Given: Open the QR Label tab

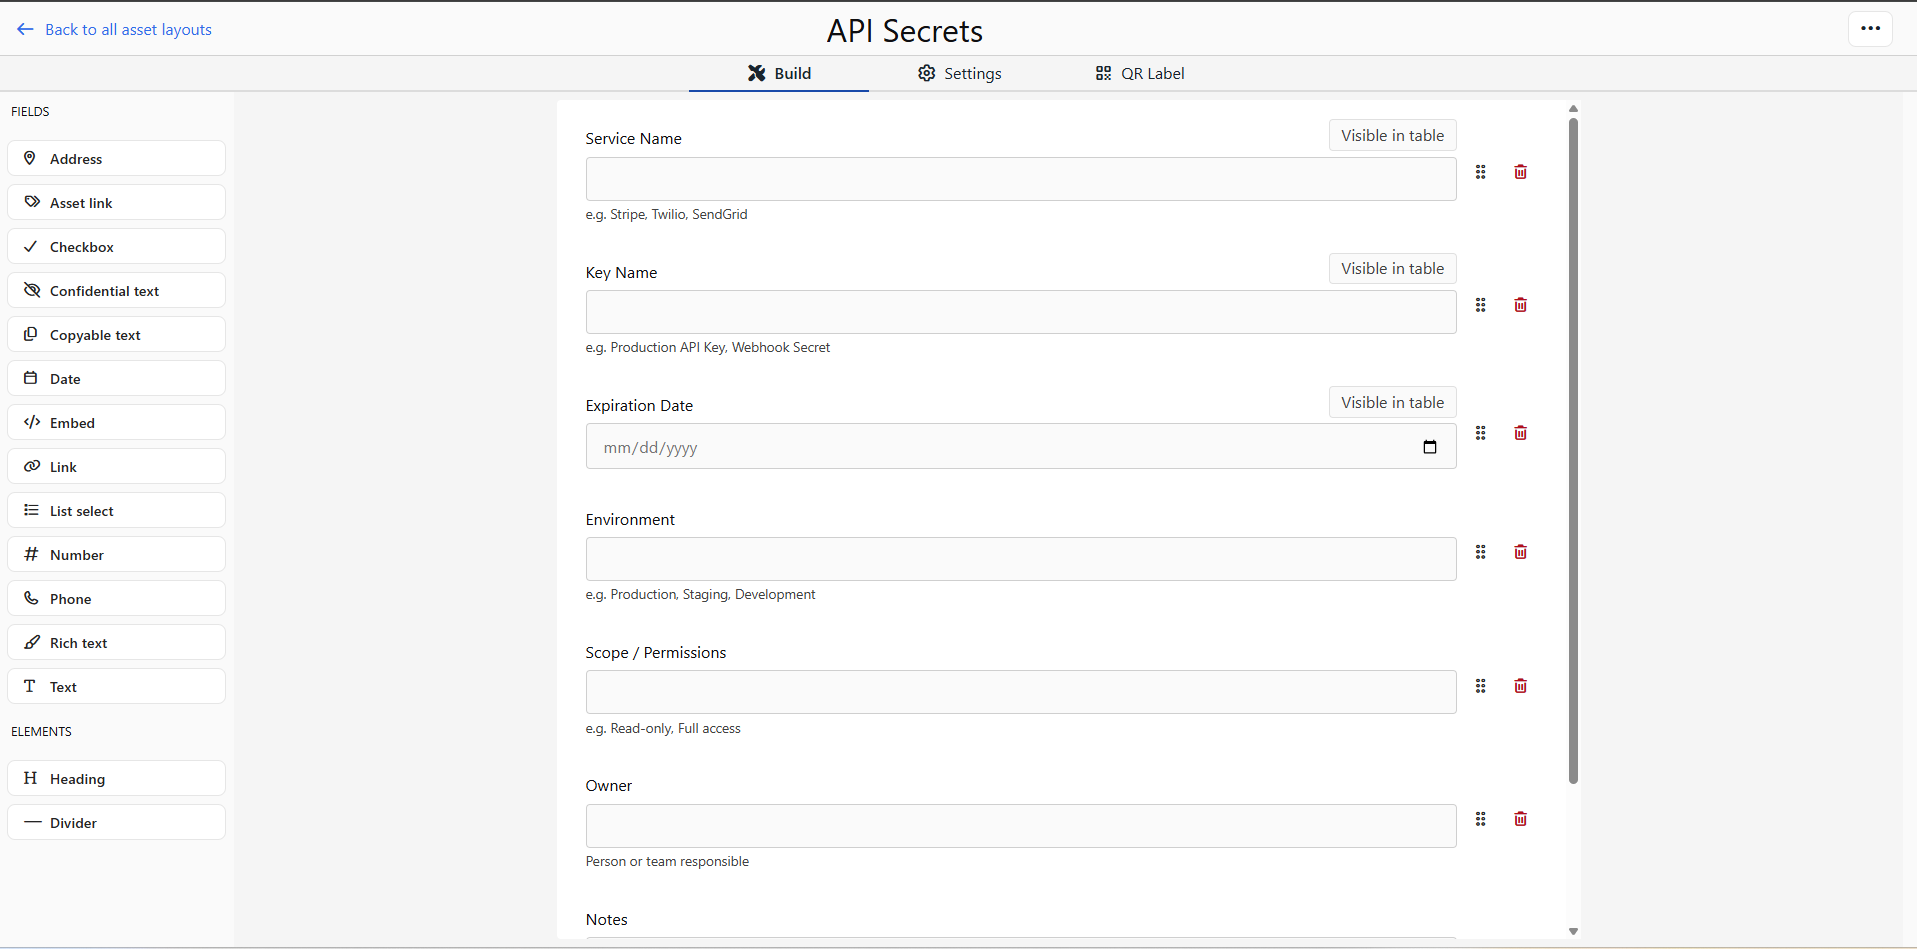Looking at the screenshot, I should pyautogui.click(x=1140, y=73).
